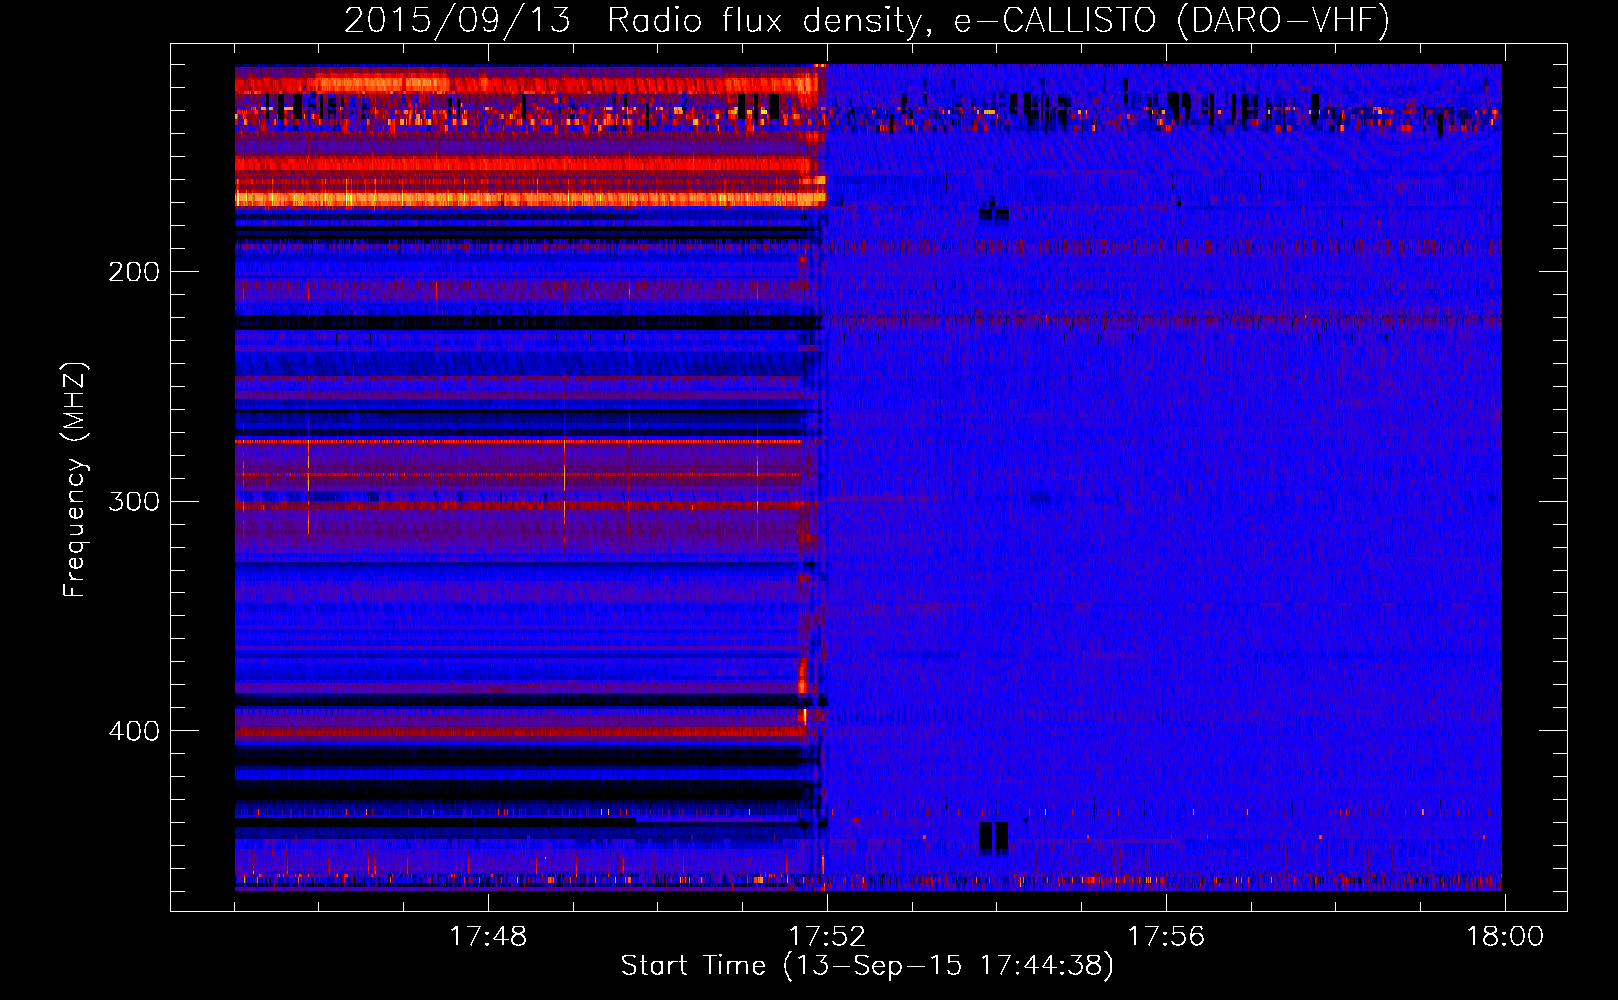The image size is (1618, 1000).
Task: Click the 'Start Time (13-Sep-15 17:44:38)' label
Action: point(867,966)
